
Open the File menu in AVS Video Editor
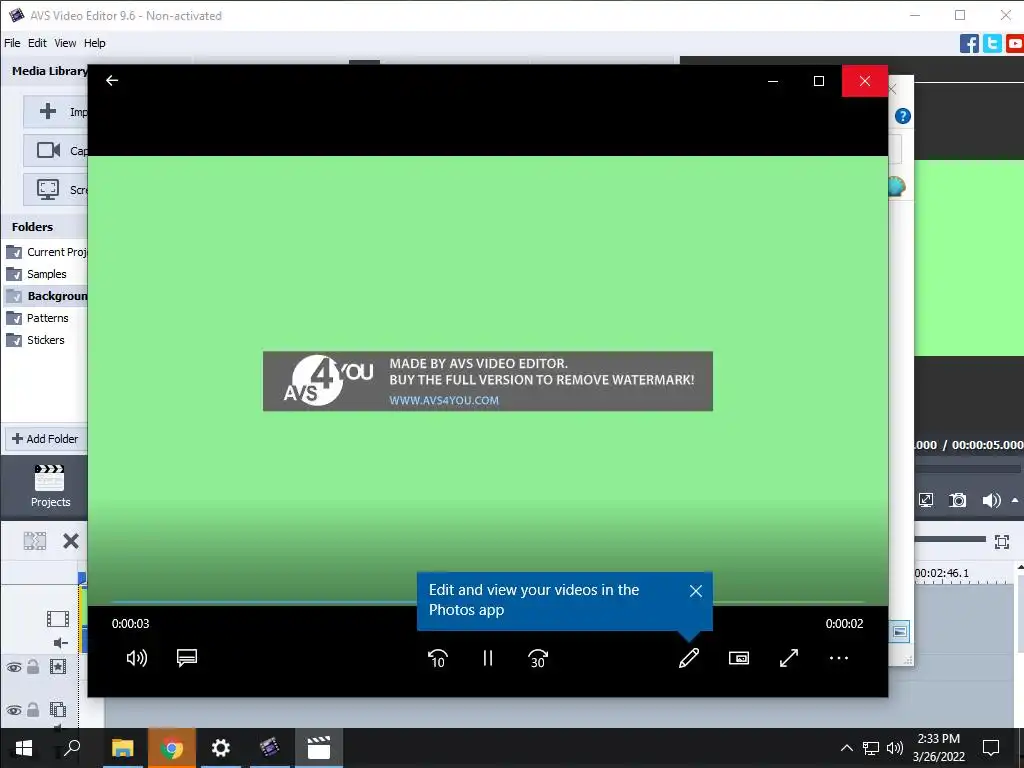click(x=12, y=43)
